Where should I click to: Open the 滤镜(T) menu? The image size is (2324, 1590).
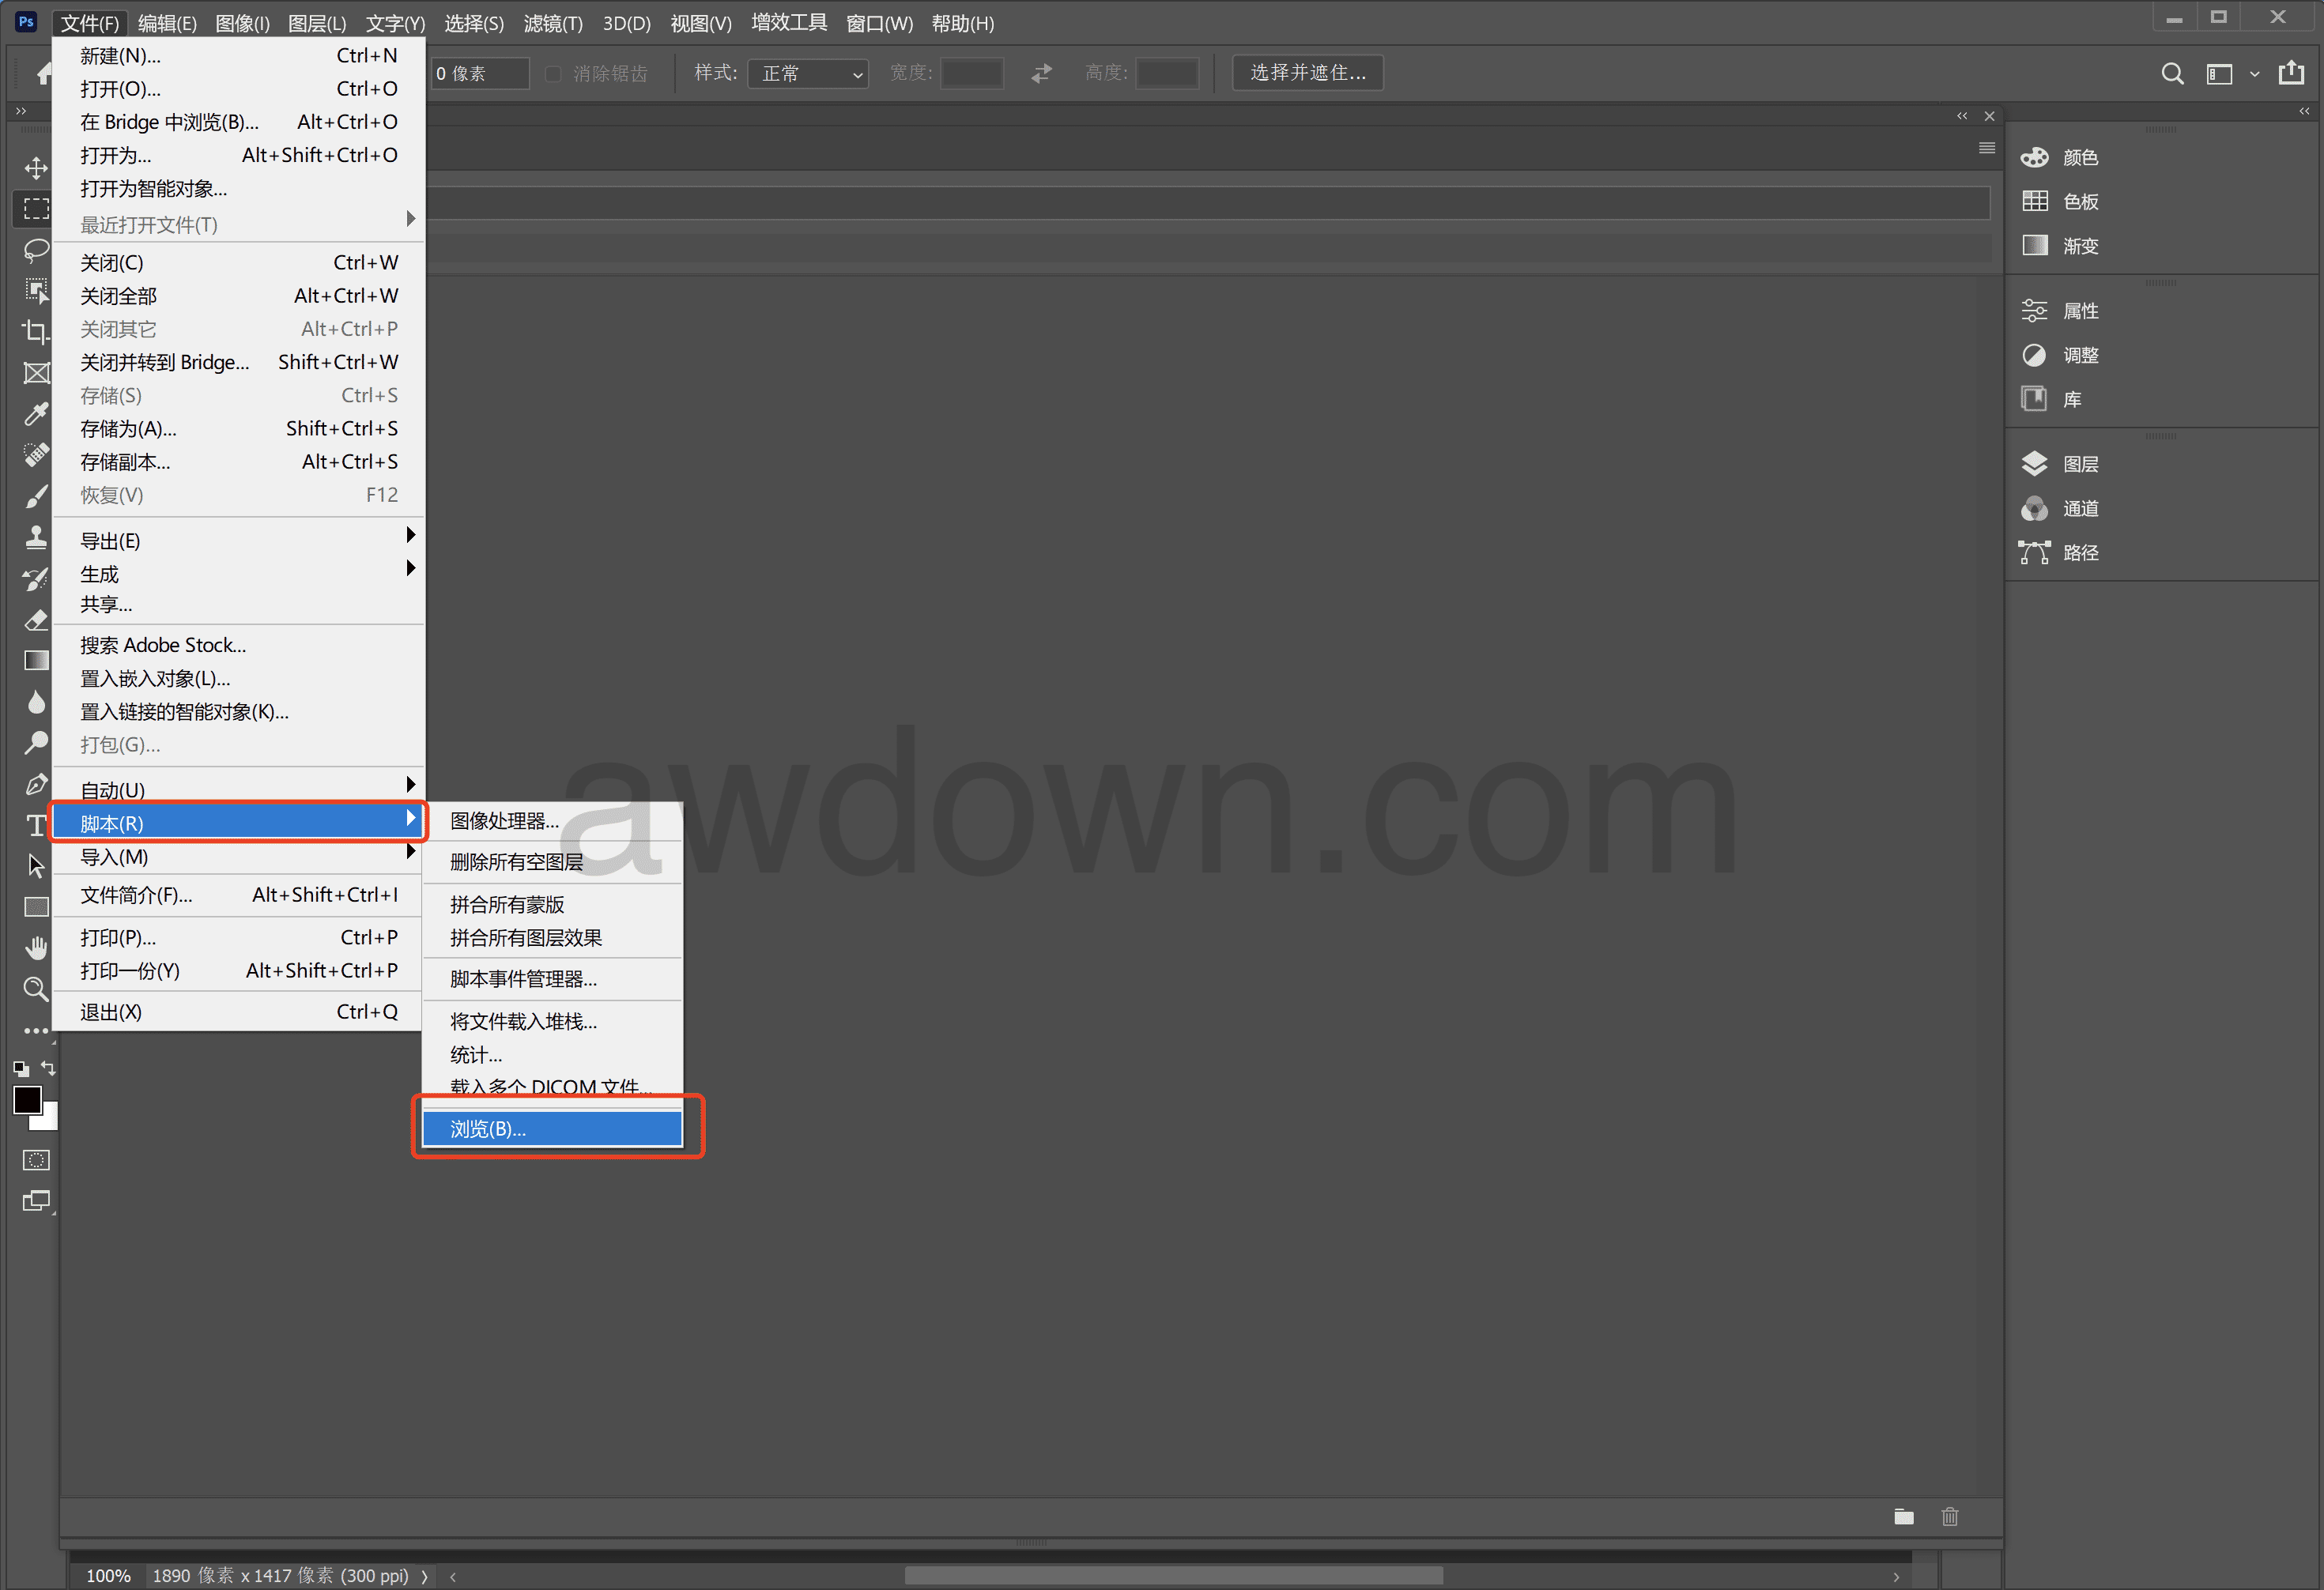click(553, 23)
